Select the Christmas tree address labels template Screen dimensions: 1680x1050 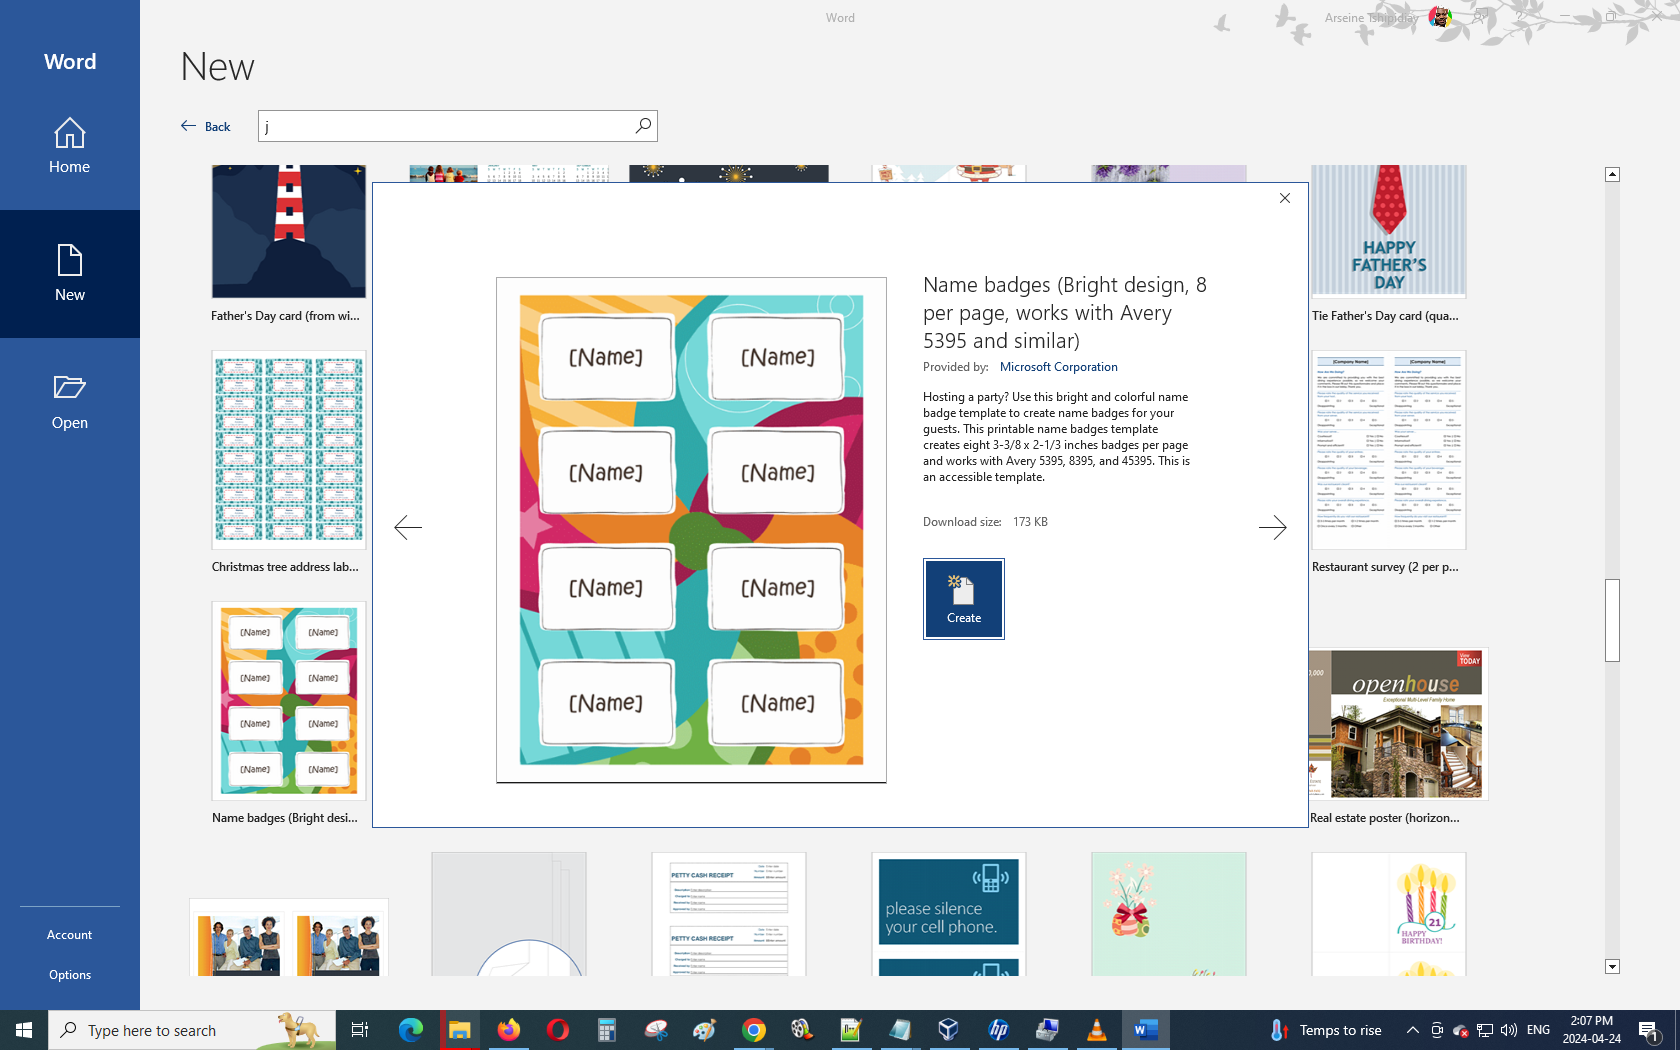289,451
